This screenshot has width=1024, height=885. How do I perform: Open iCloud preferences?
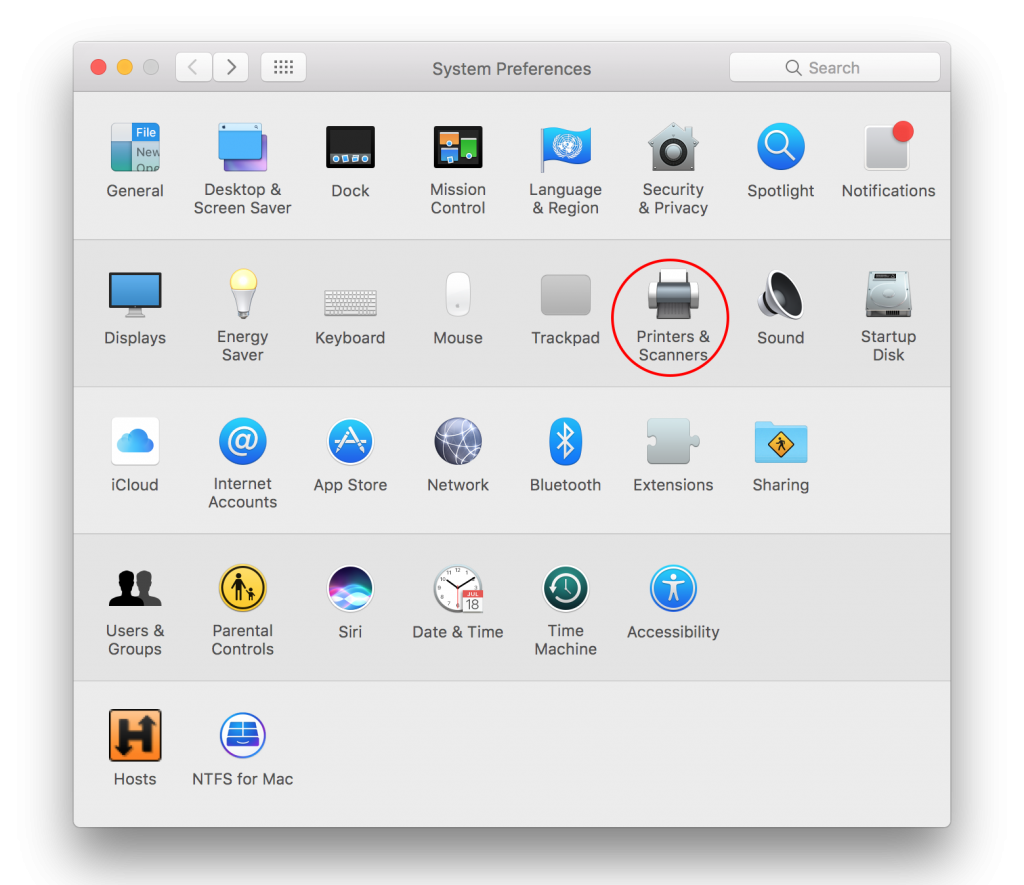(x=135, y=441)
